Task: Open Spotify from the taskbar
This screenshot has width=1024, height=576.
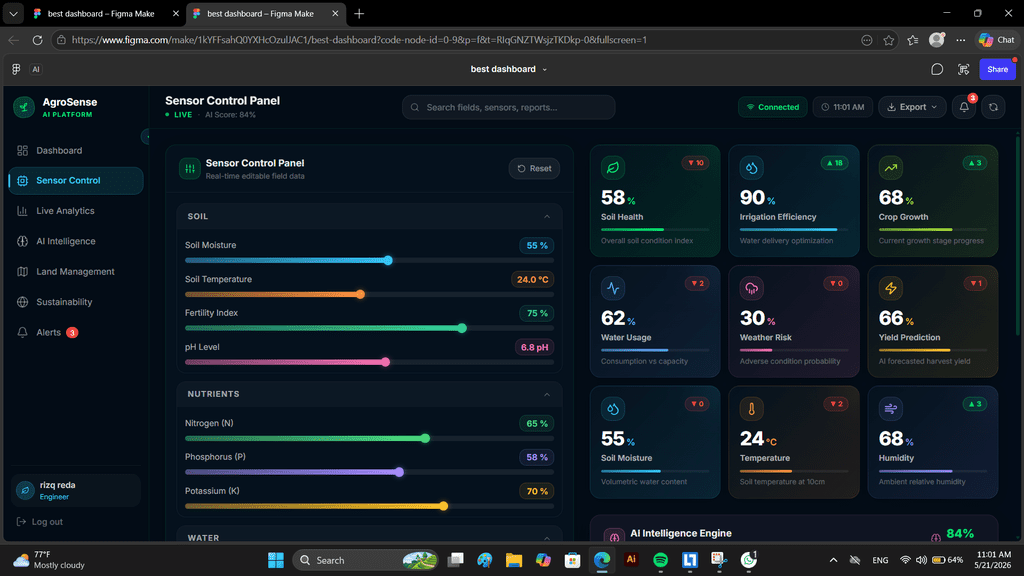Action: (660, 560)
